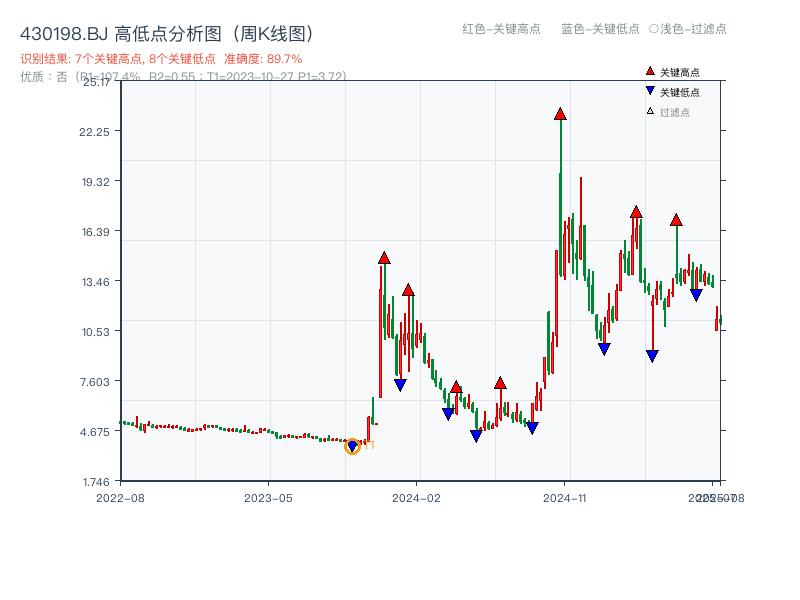Click the rightmost blue low-point marker
The height and width of the screenshot is (600, 800).
697,293
